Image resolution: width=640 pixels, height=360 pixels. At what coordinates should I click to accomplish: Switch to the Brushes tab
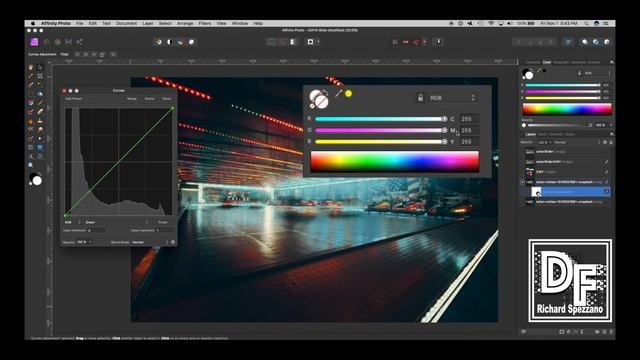click(594, 62)
